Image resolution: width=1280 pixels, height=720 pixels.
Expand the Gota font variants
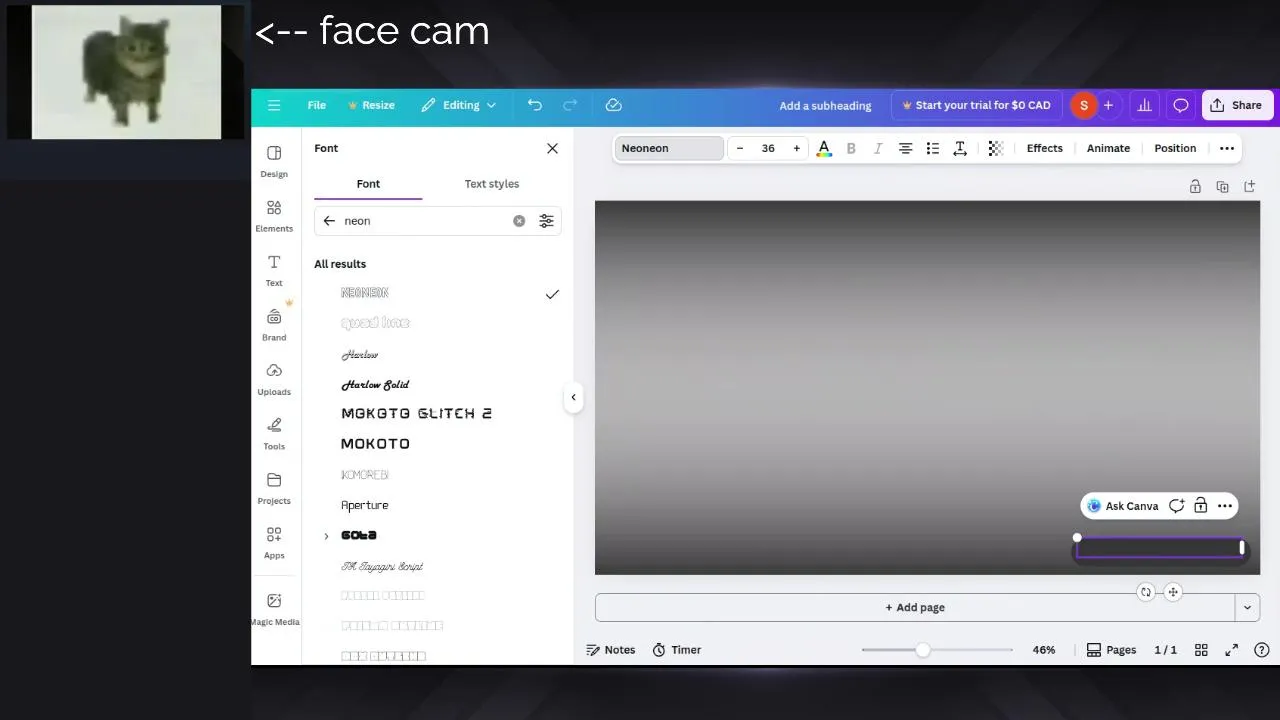click(326, 537)
